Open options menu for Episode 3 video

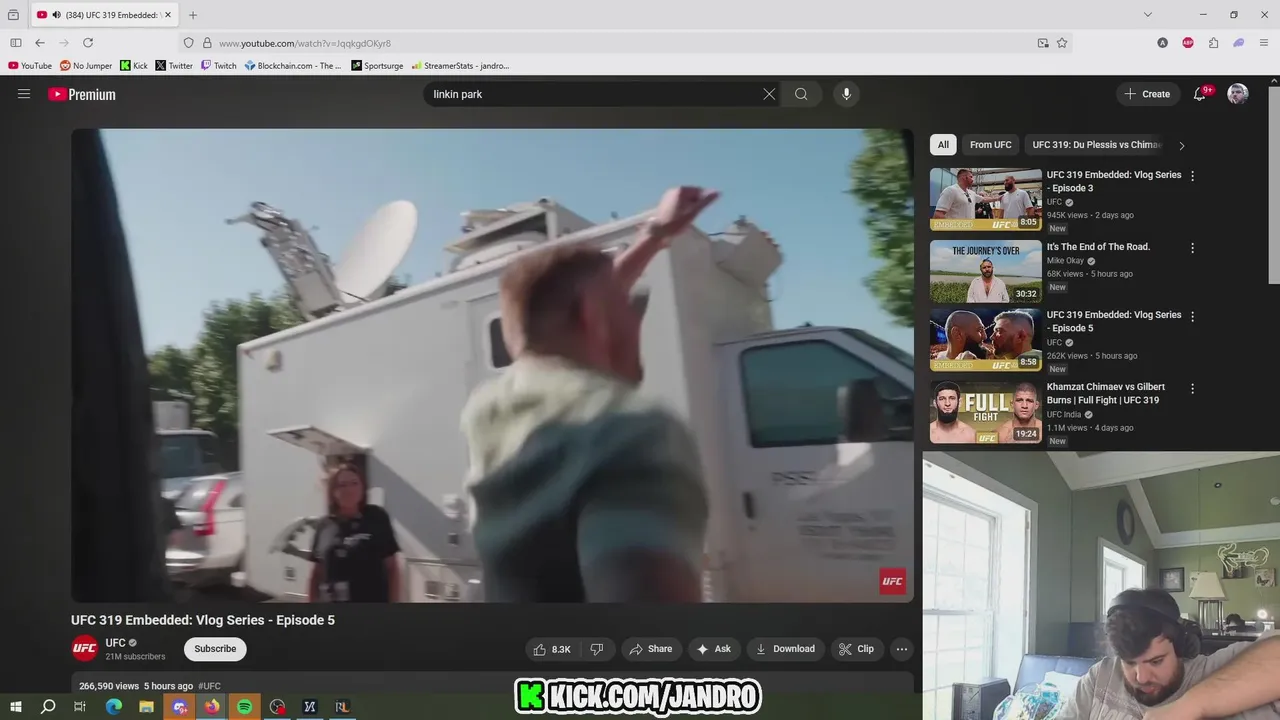pyautogui.click(x=1192, y=176)
